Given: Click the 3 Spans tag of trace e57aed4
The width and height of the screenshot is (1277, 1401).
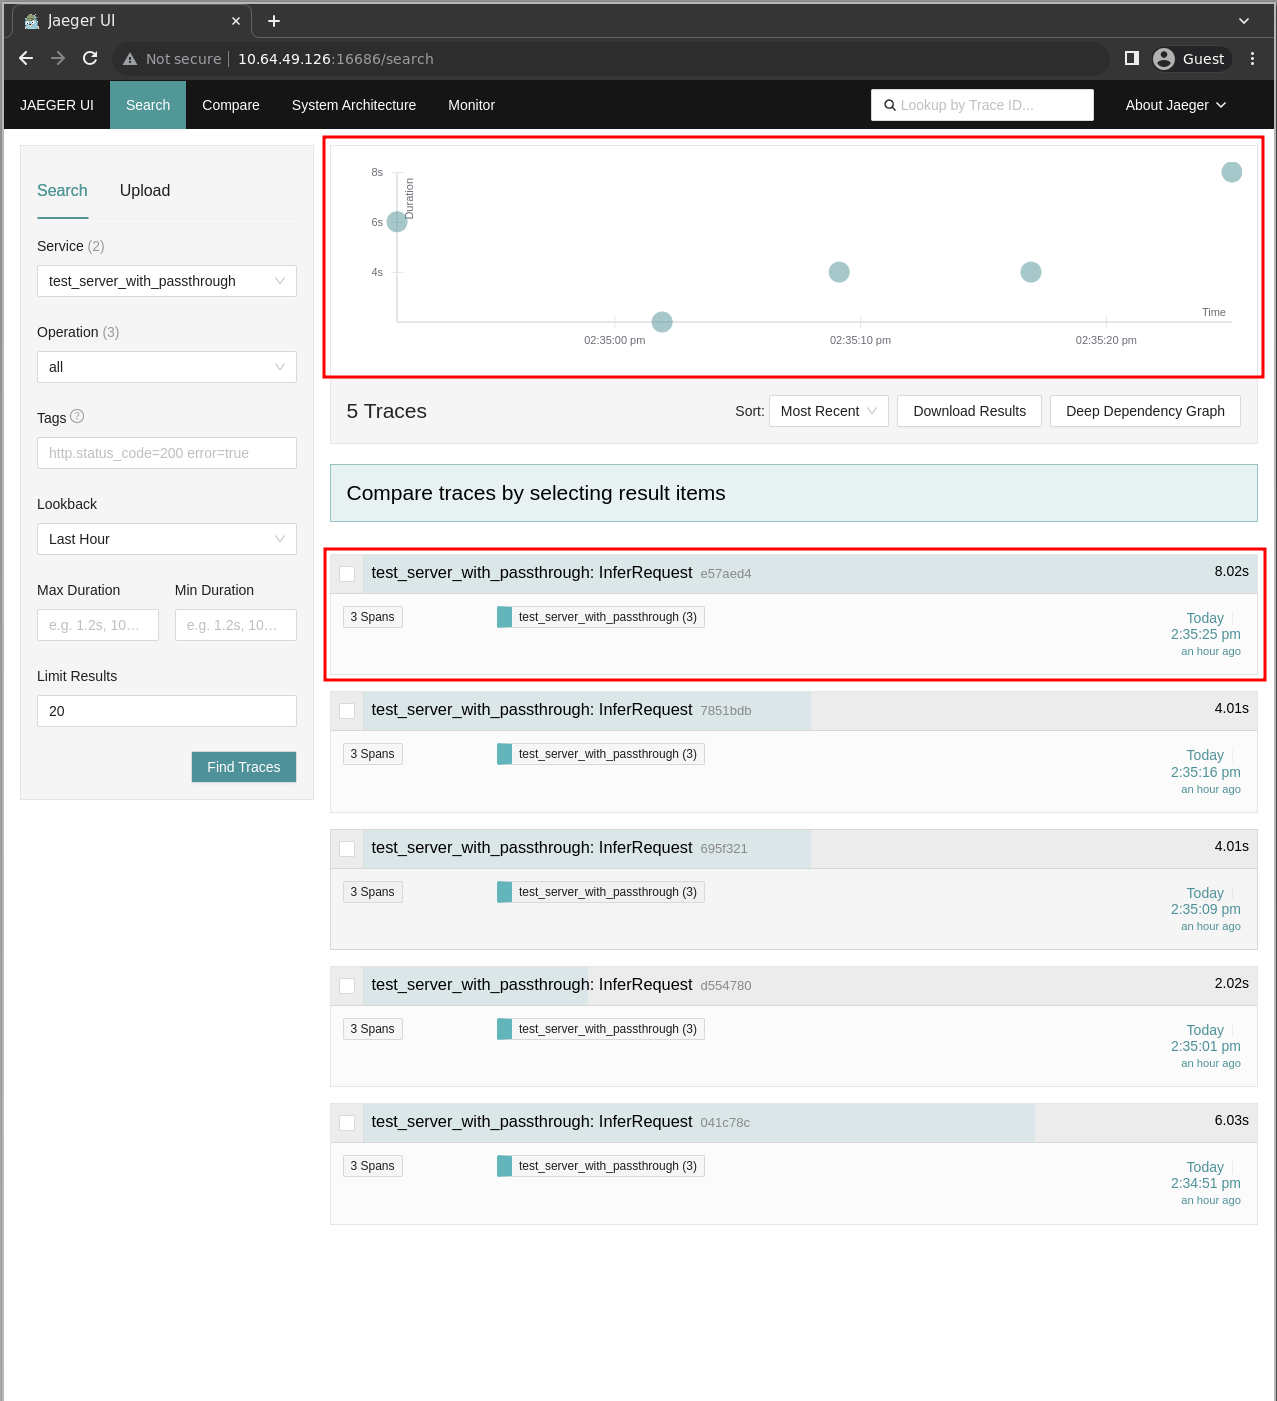Looking at the screenshot, I should [x=373, y=617].
